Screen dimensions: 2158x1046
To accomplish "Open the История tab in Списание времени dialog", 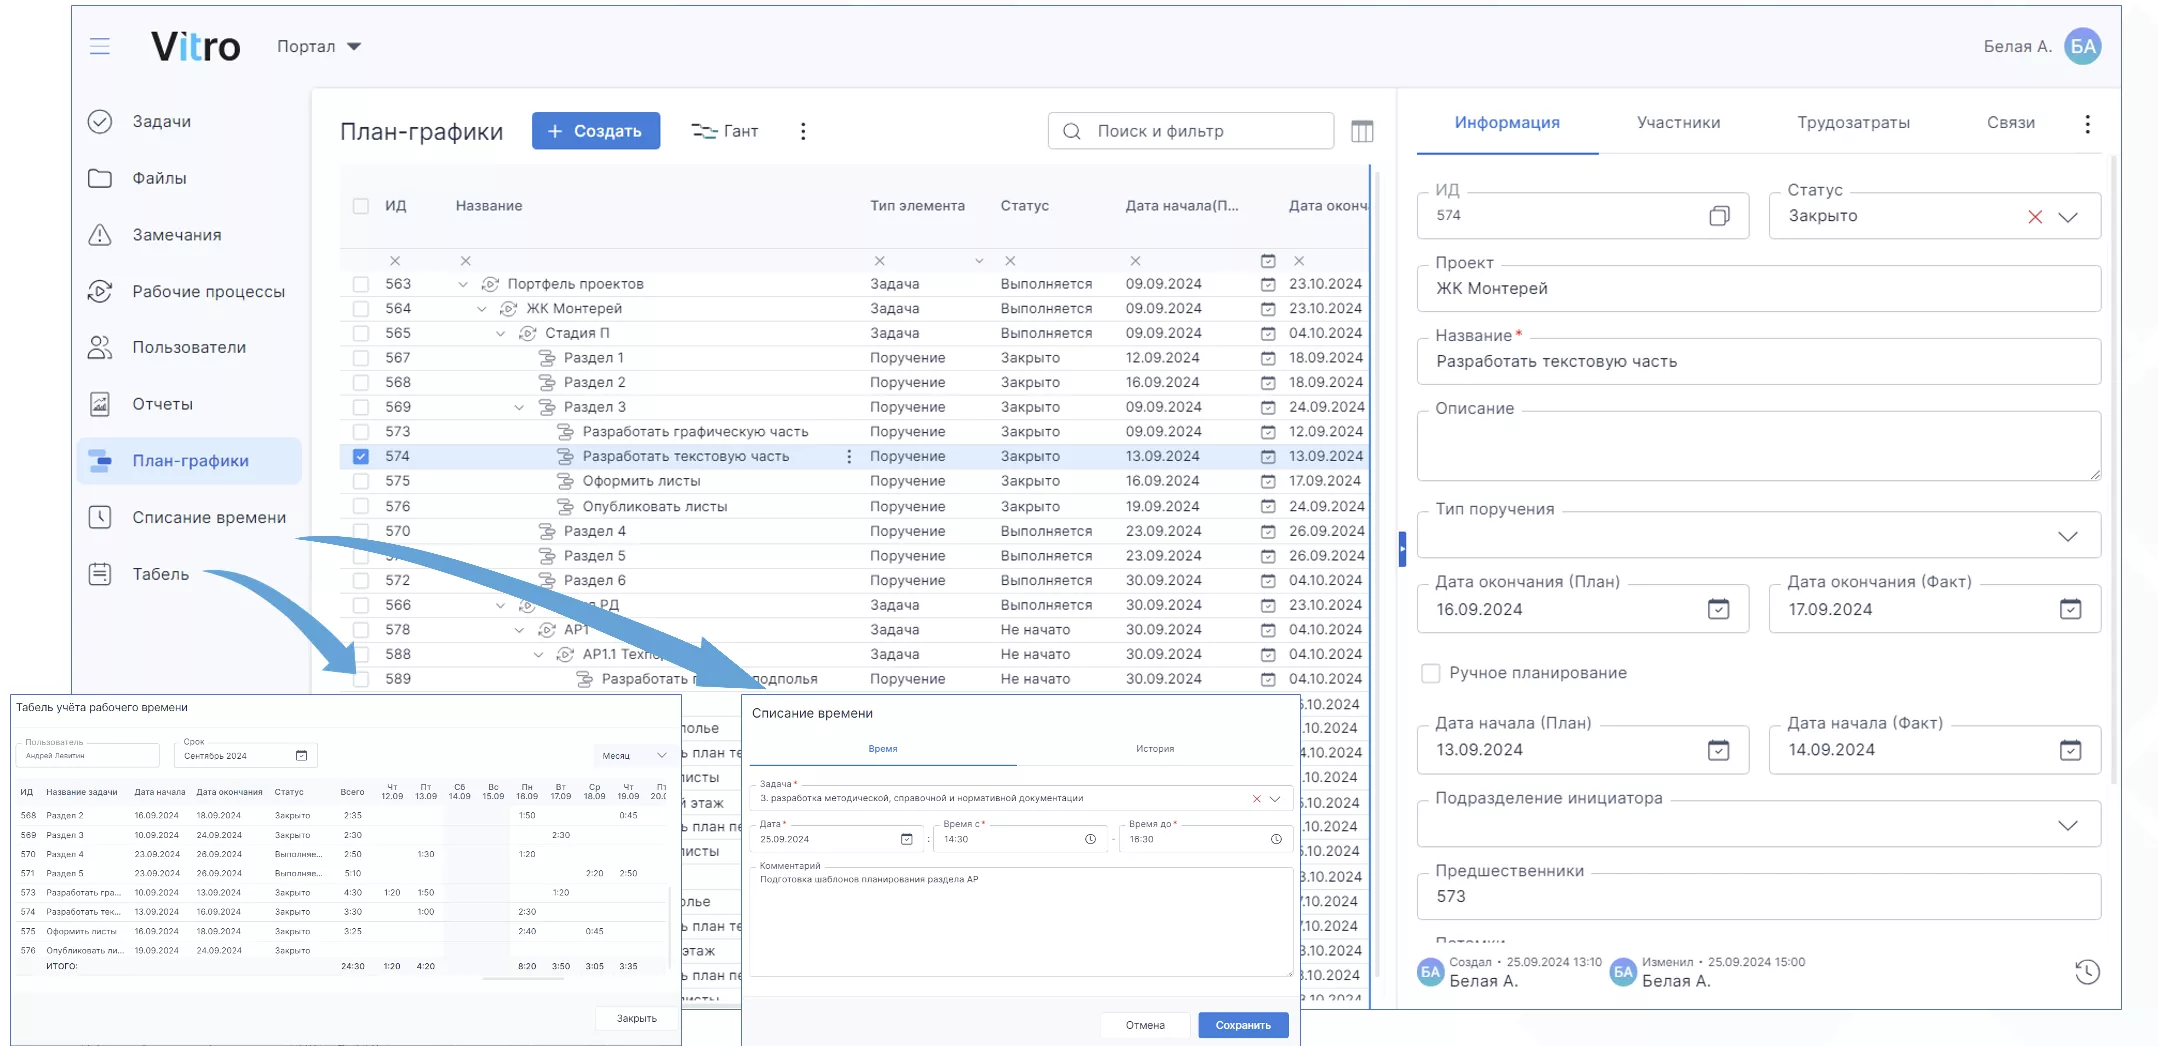I will (x=1155, y=747).
